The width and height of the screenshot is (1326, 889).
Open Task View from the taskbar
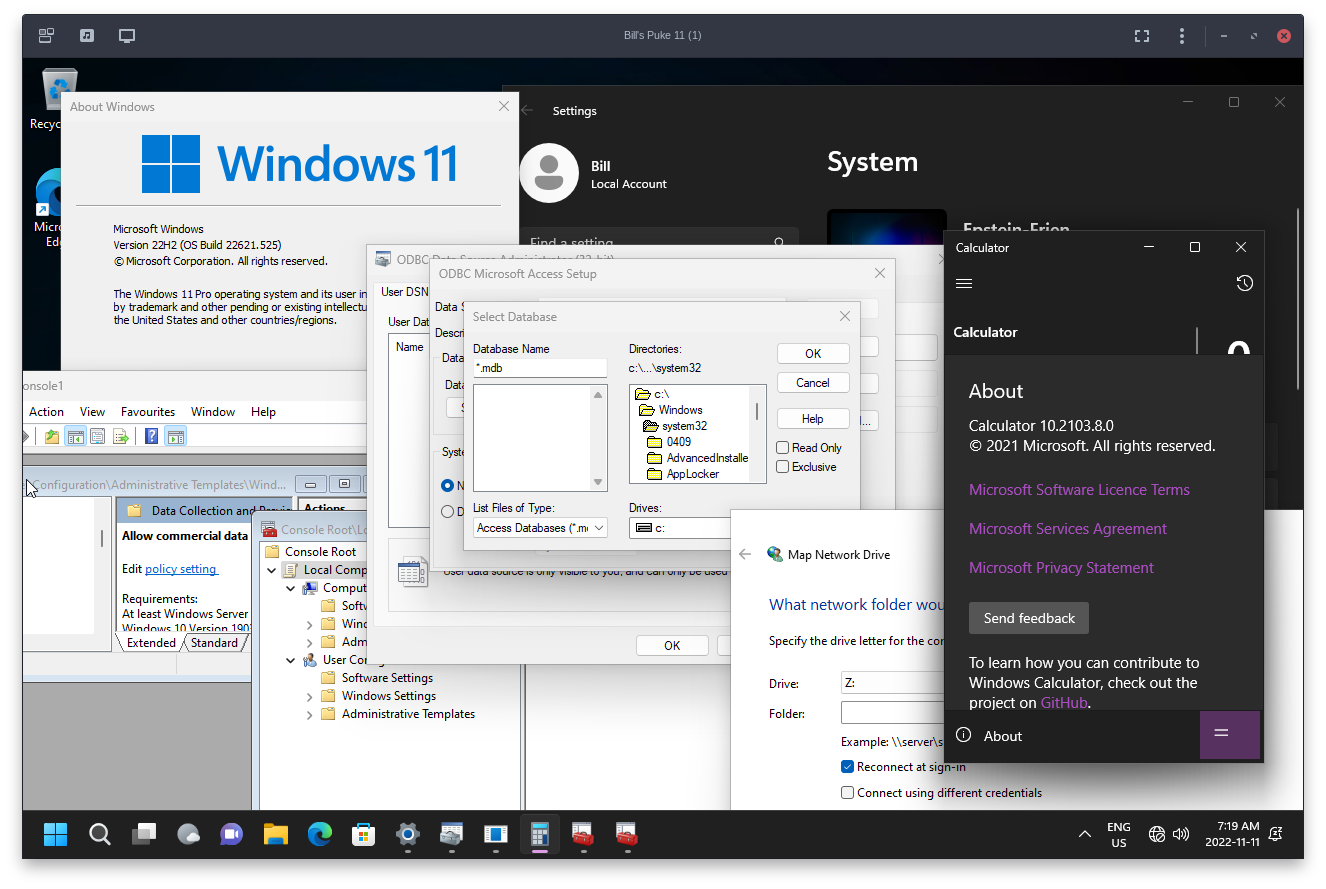[x=144, y=833]
